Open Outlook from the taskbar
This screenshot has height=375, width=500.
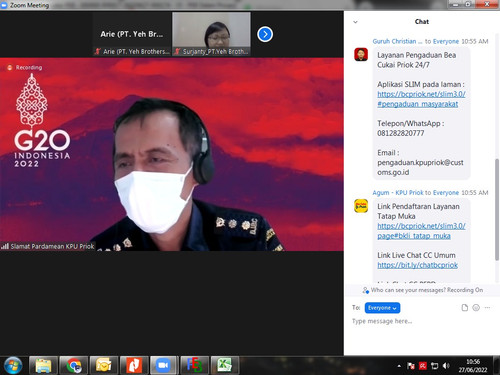[x=104, y=365]
